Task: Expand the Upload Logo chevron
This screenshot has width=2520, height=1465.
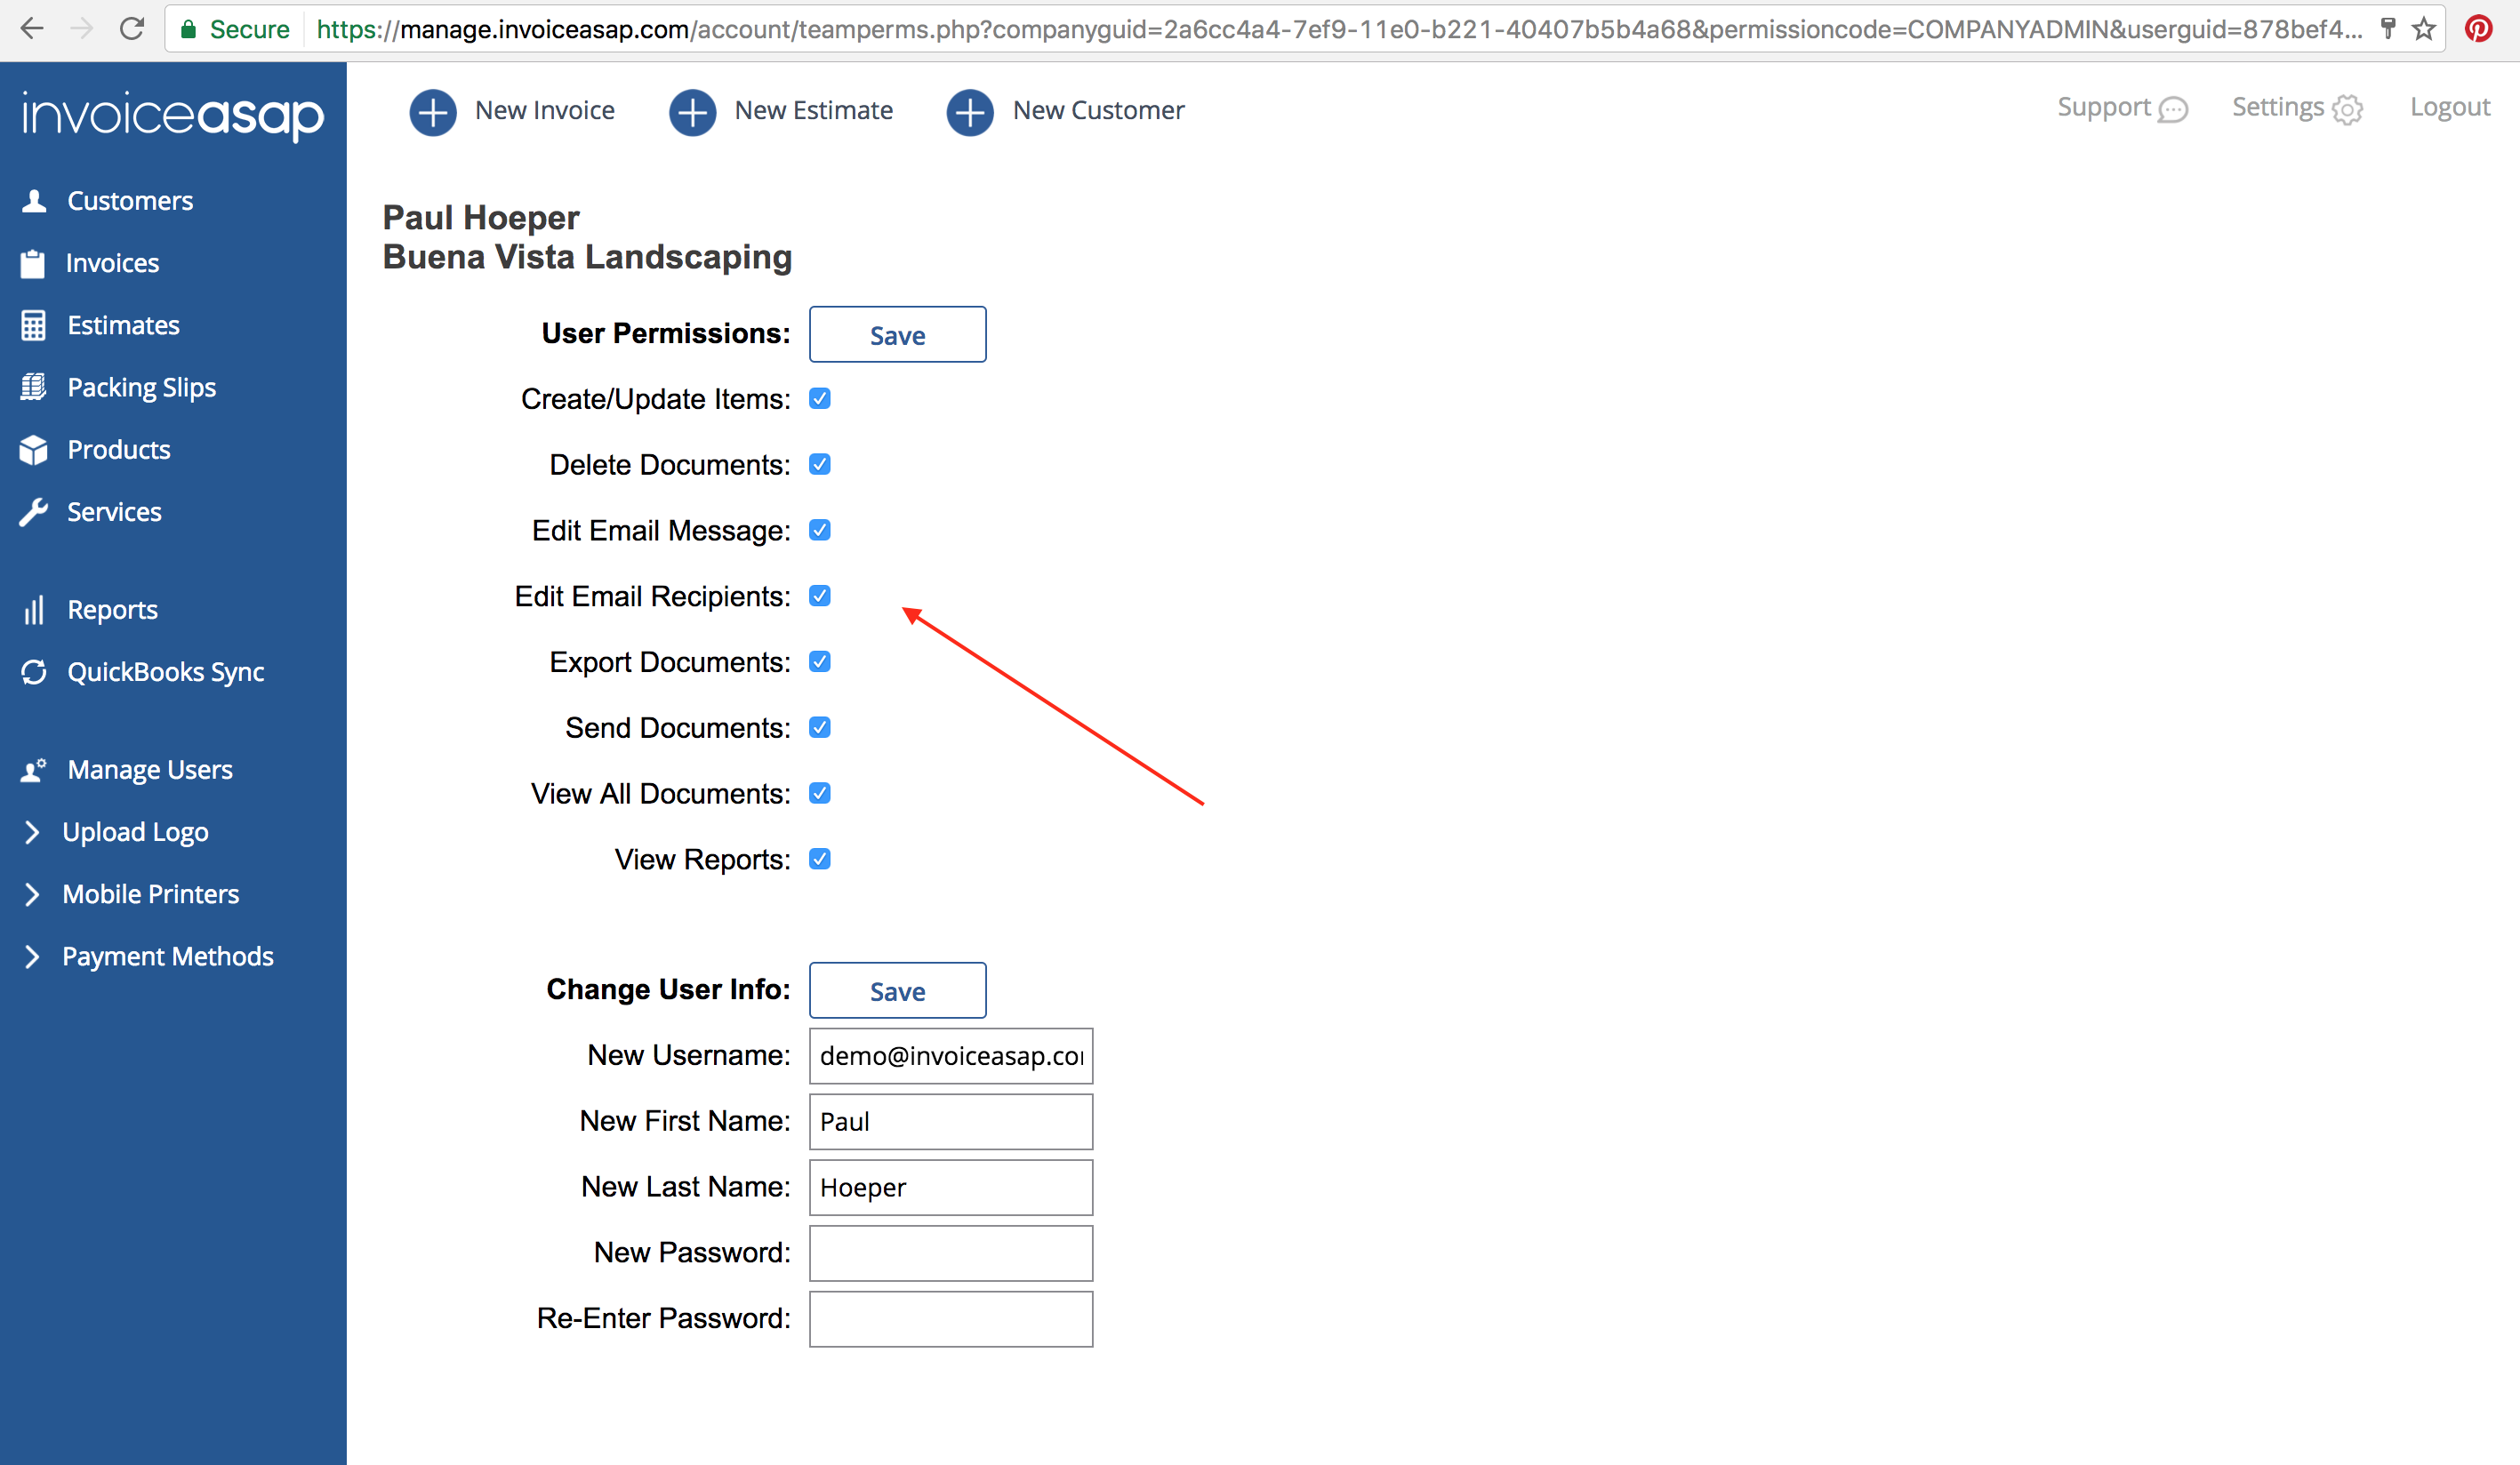Action: pyautogui.click(x=32, y=832)
